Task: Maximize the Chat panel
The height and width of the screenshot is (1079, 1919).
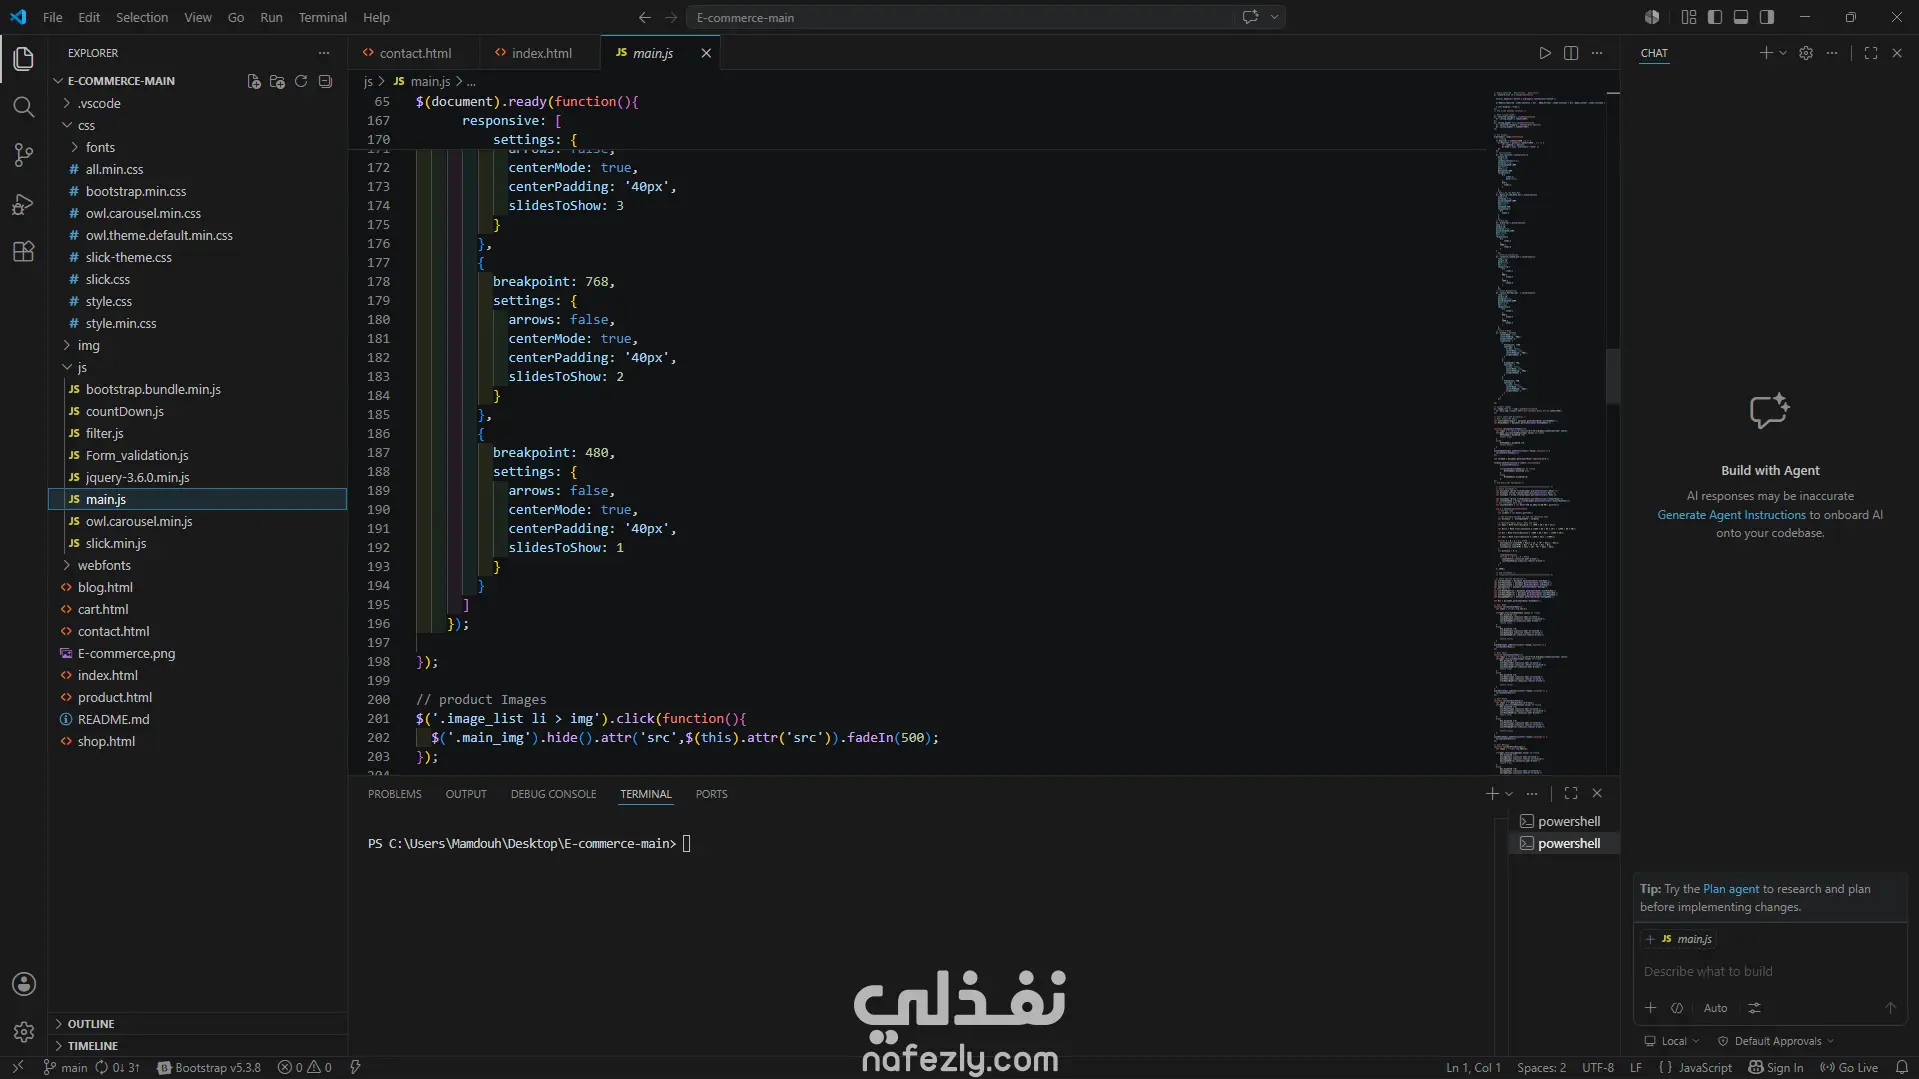Action: 1871,53
